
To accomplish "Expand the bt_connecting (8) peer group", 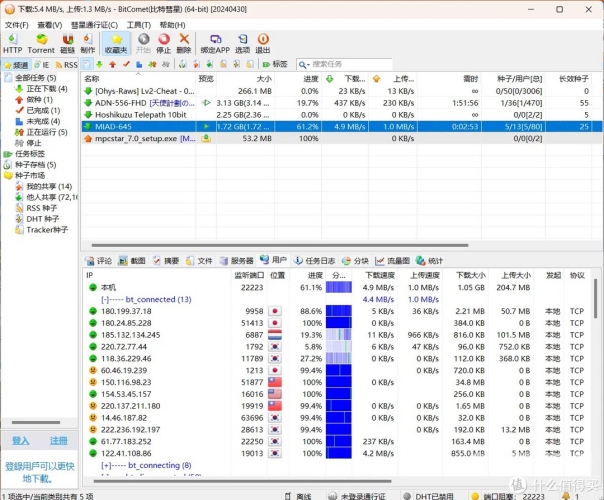I will [105, 465].
